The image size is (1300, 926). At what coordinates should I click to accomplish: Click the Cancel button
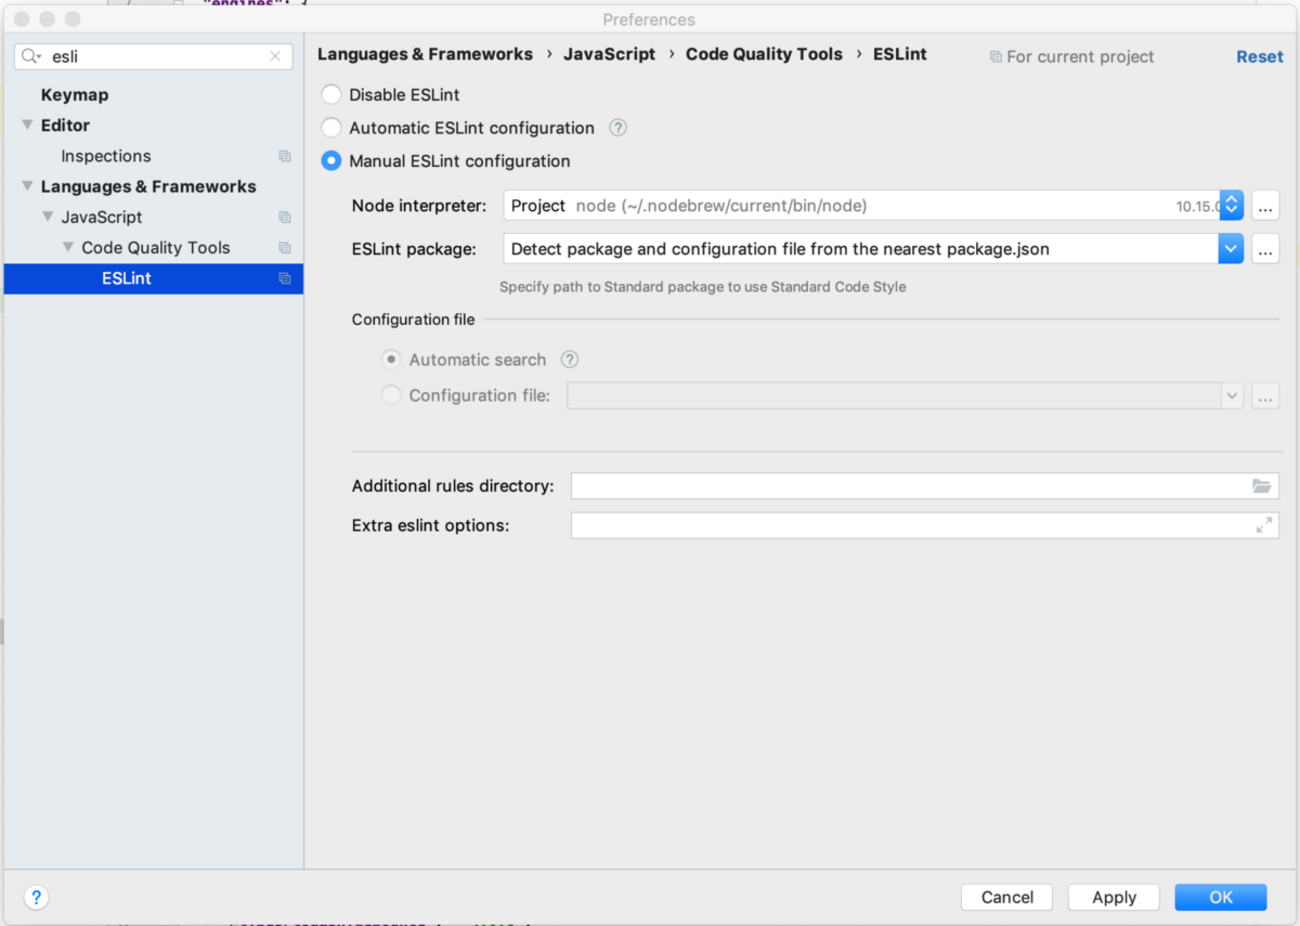coord(1007,897)
